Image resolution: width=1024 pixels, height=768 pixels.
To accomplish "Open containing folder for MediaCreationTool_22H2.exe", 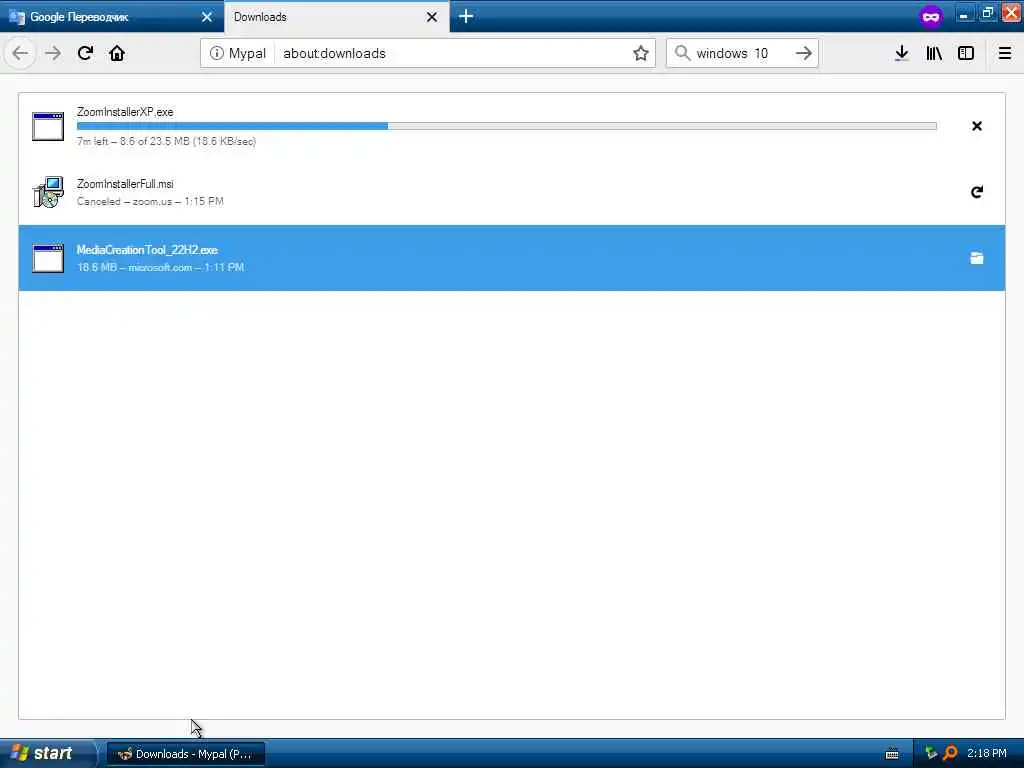I will pyautogui.click(x=977, y=258).
